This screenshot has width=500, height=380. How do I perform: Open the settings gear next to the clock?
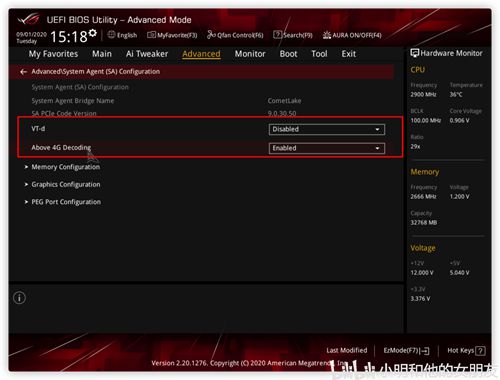(x=93, y=33)
